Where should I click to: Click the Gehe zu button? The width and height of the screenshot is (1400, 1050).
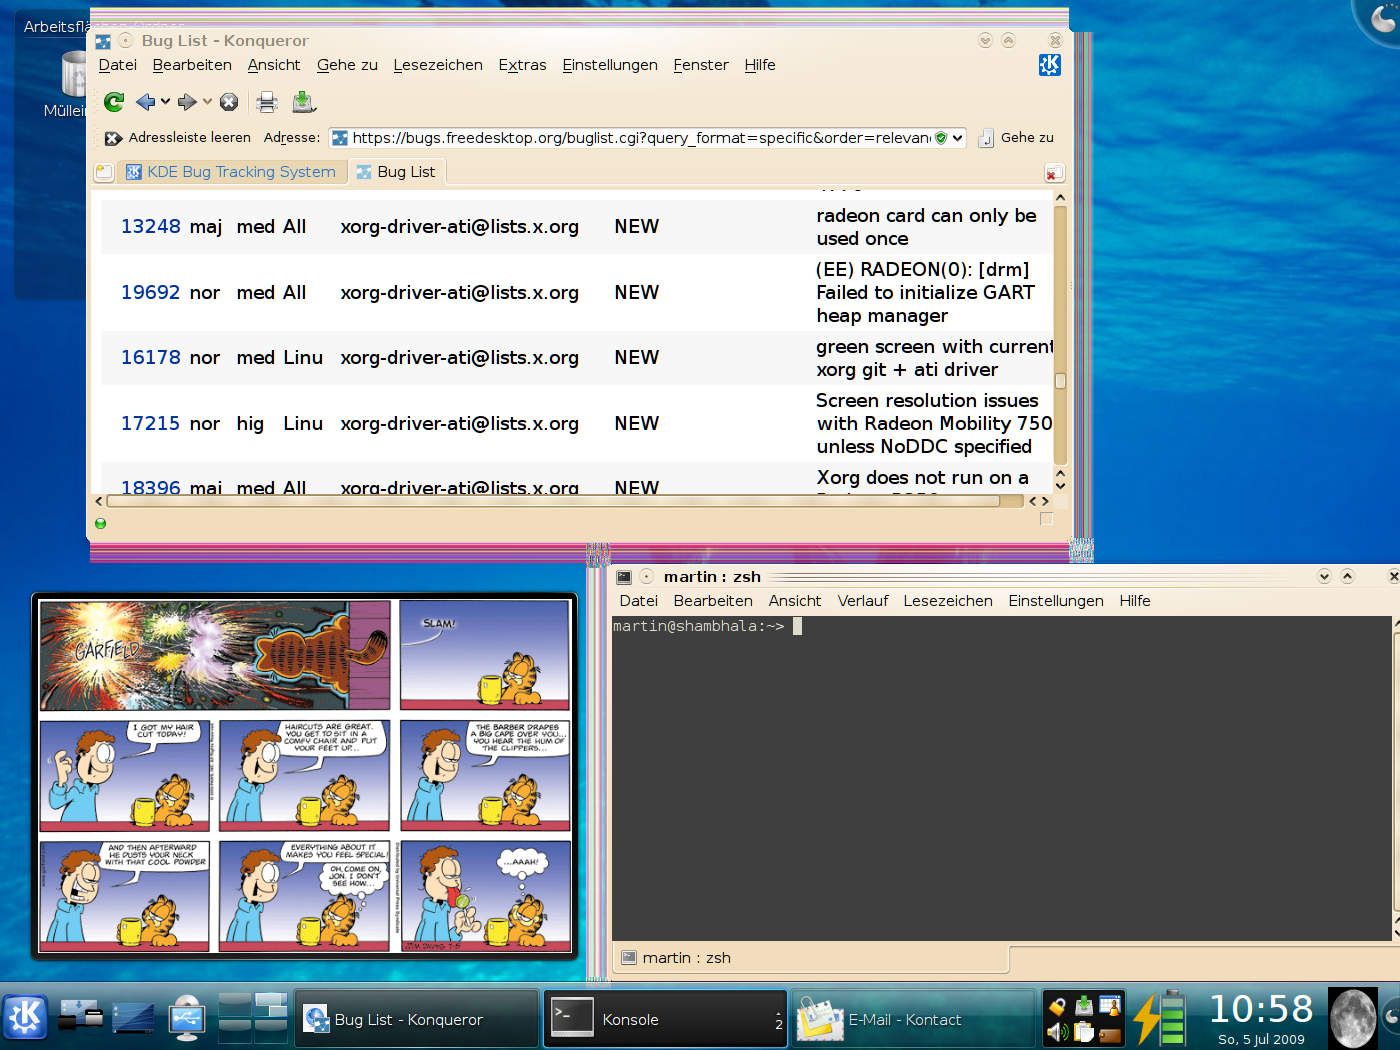coord(1016,138)
